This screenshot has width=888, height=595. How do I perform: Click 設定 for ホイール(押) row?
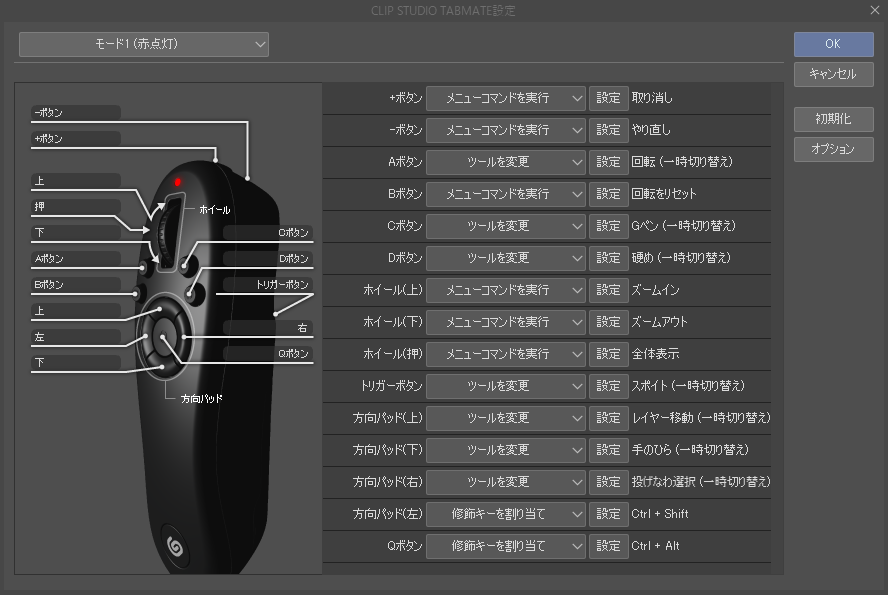click(x=608, y=354)
